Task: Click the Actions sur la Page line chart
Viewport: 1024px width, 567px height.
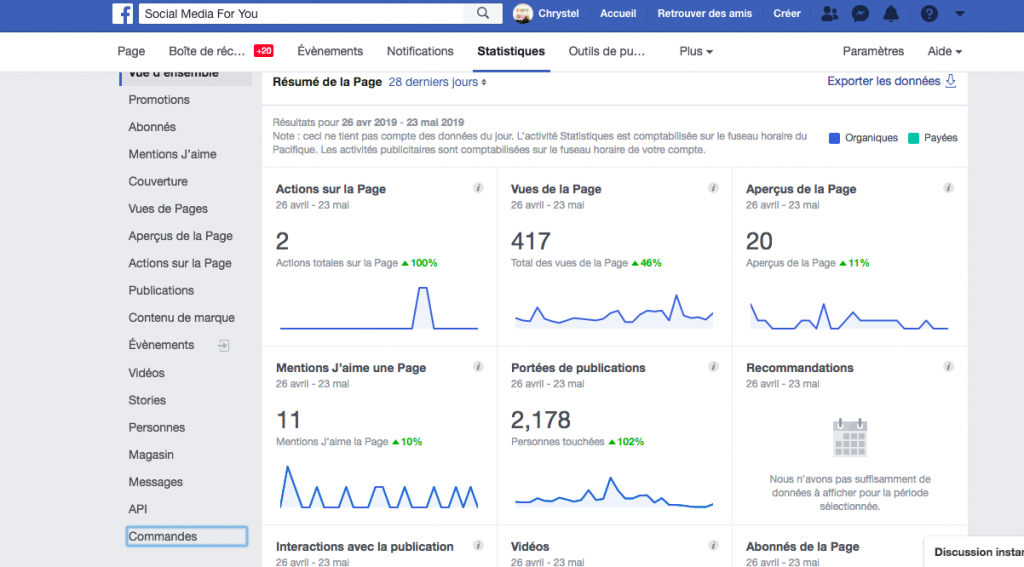Action: 379,308
